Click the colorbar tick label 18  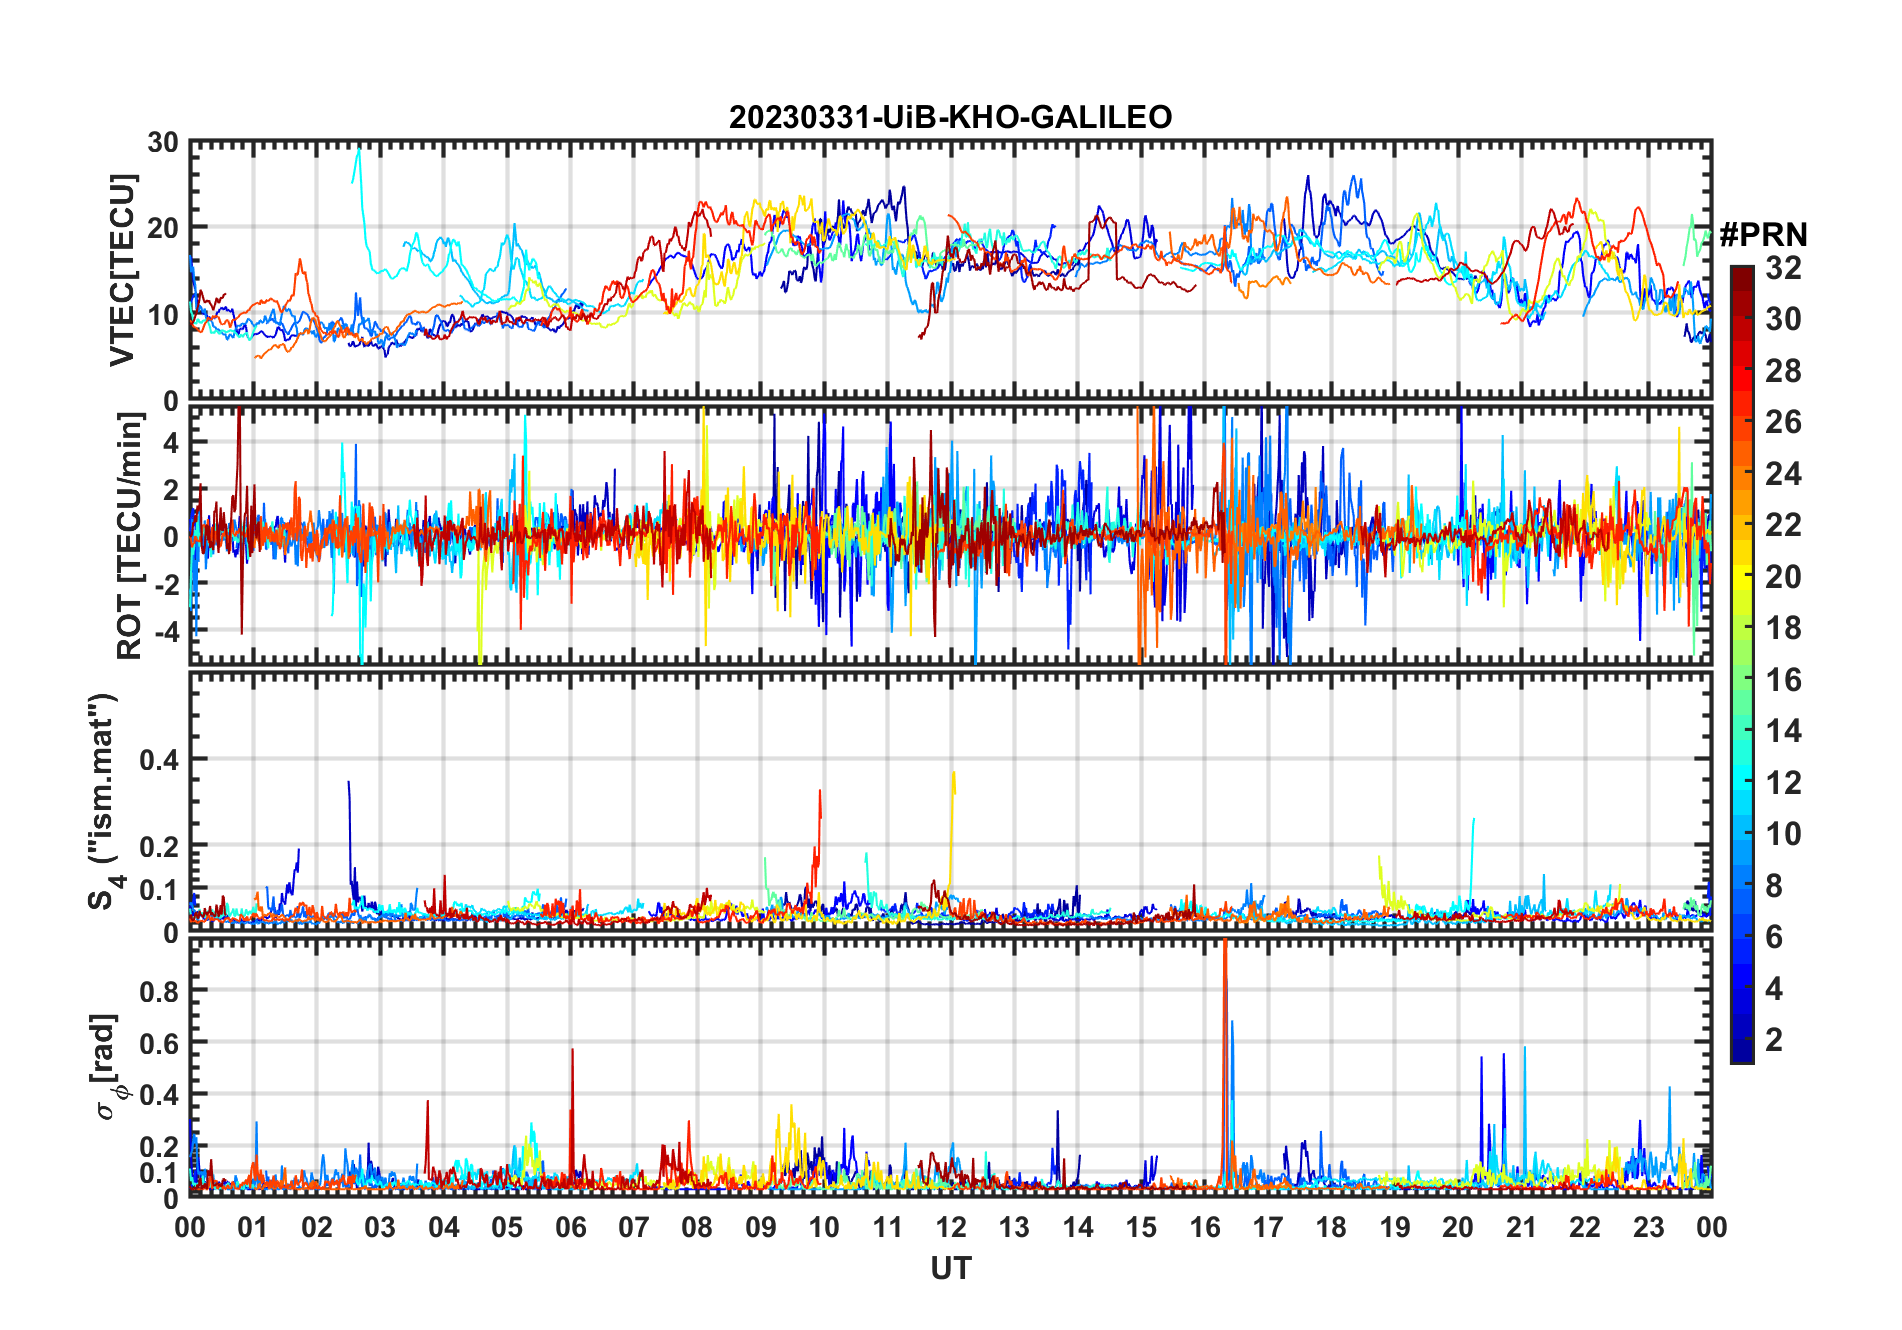[x=1783, y=628]
